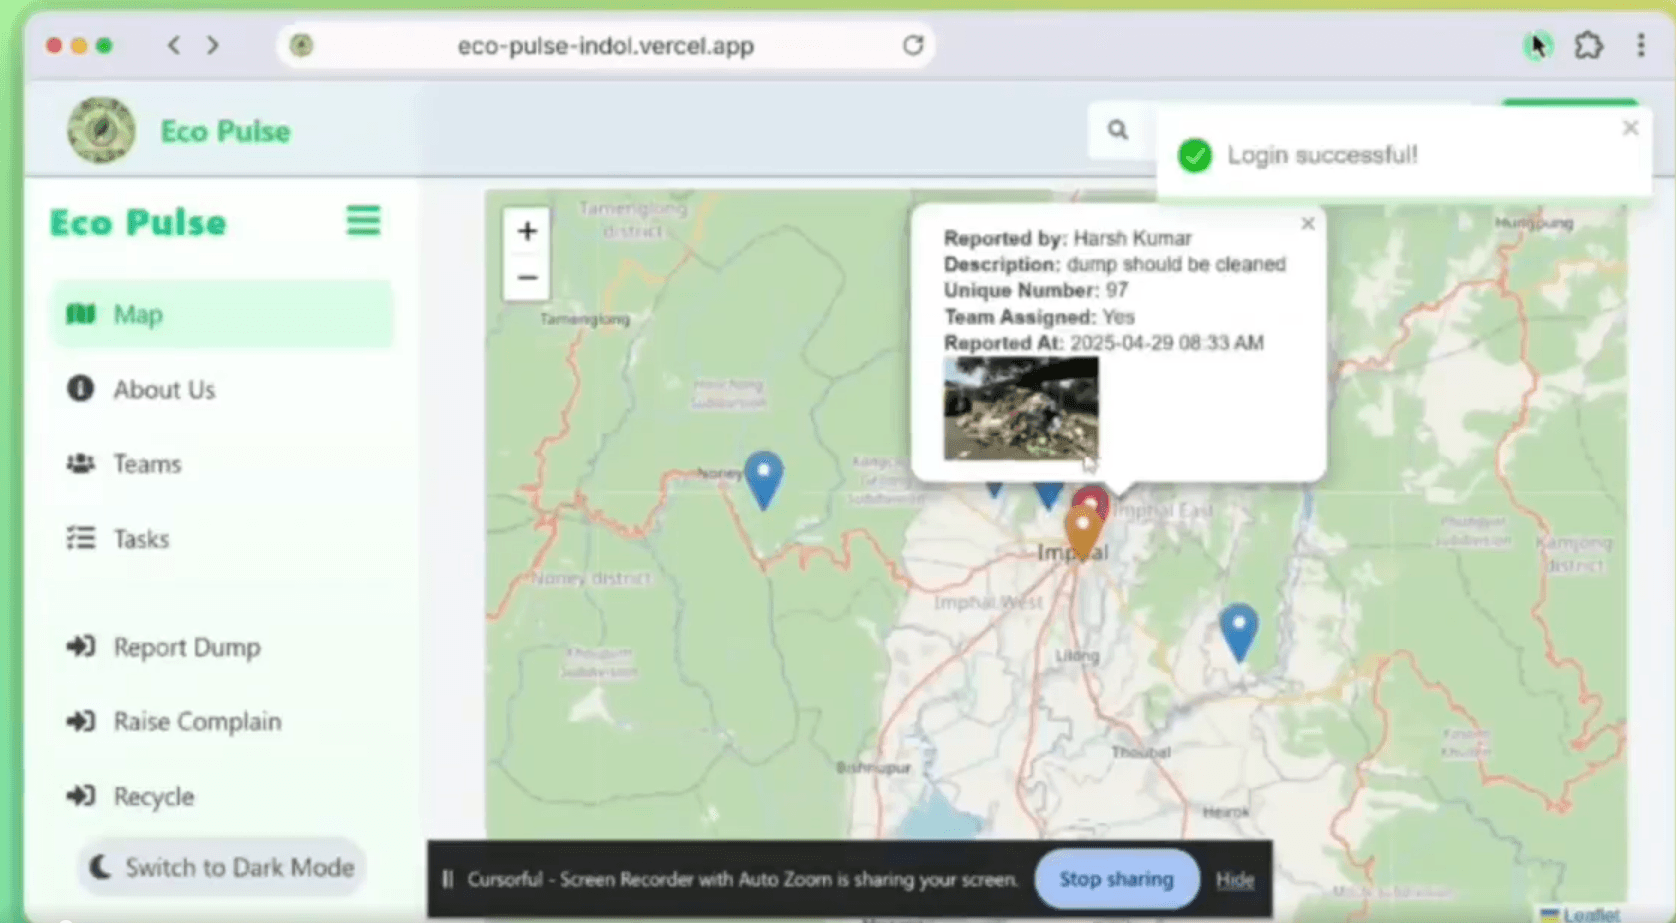The image size is (1676, 923).
Task: Click the search magnifier icon
Action: coord(1117,130)
